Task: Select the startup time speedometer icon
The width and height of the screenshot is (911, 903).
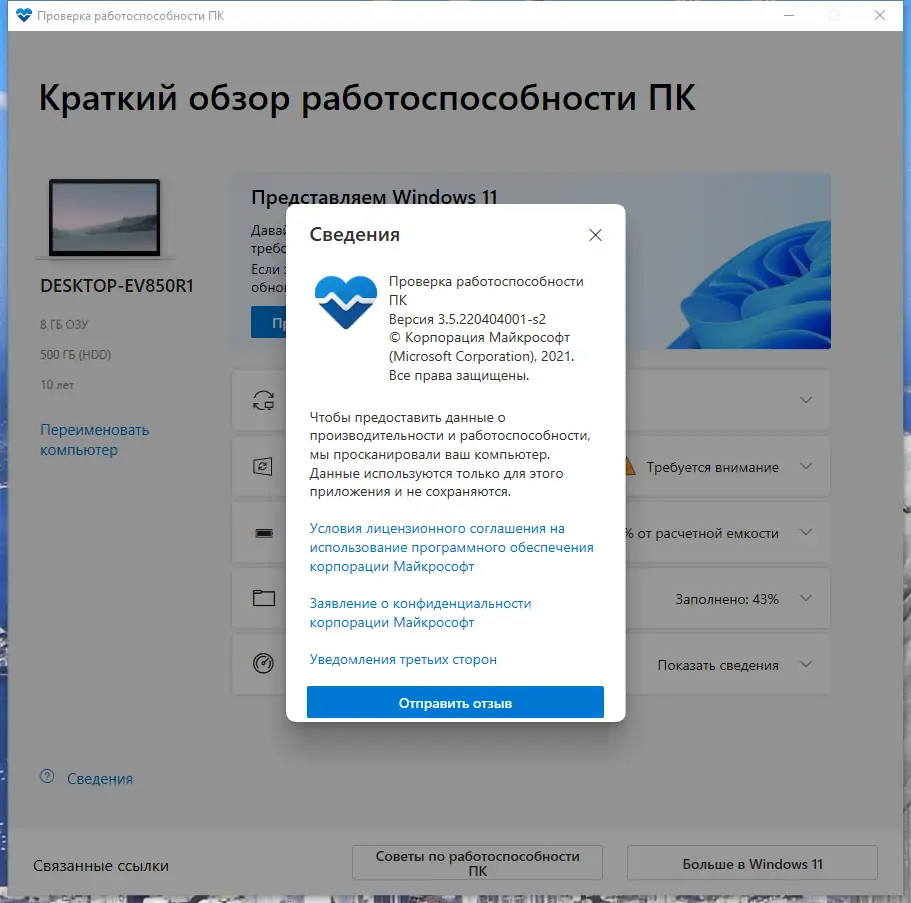Action: (x=263, y=664)
